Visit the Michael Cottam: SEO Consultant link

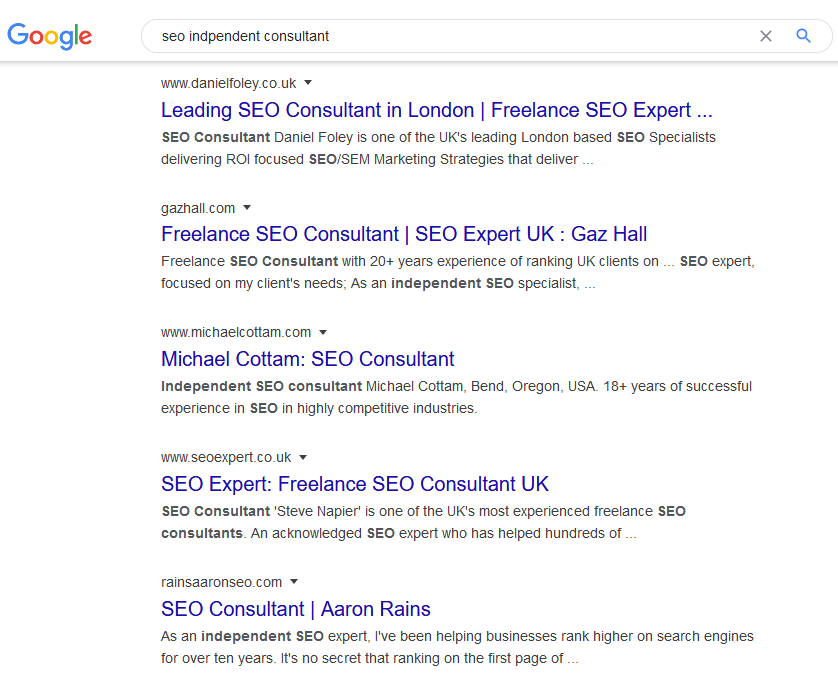click(x=307, y=359)
